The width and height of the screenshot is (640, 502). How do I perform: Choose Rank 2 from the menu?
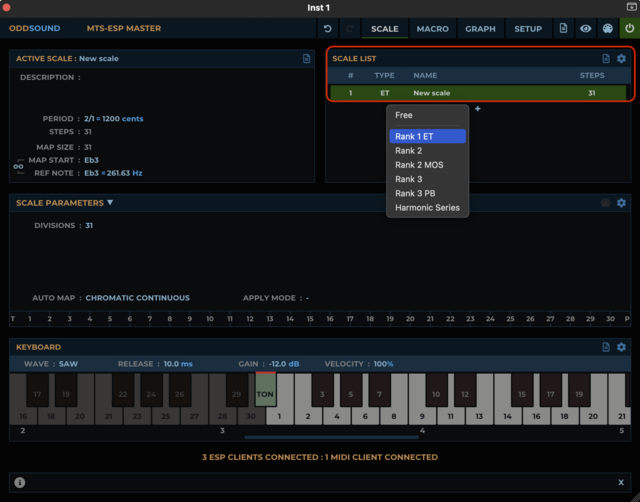(427, 151)
